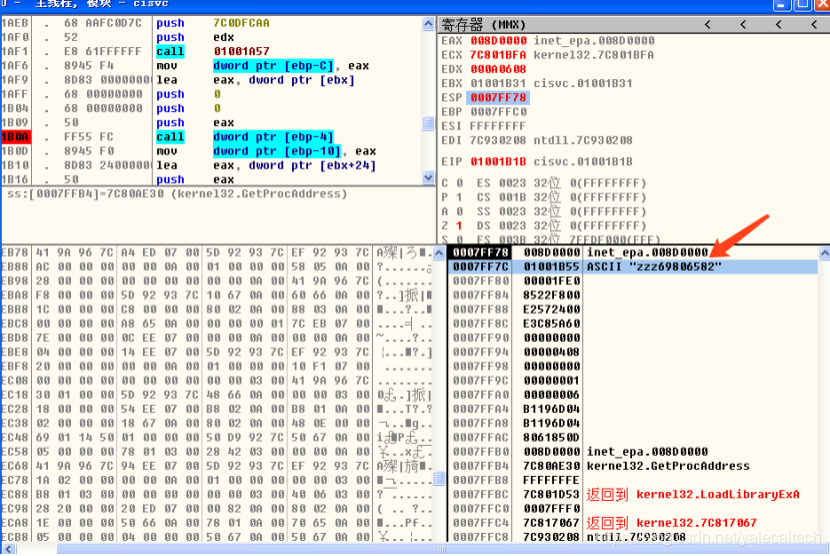The image size is (830, 556).
Task: Select hex dump row at address EC78
Action: click(217, 480)
